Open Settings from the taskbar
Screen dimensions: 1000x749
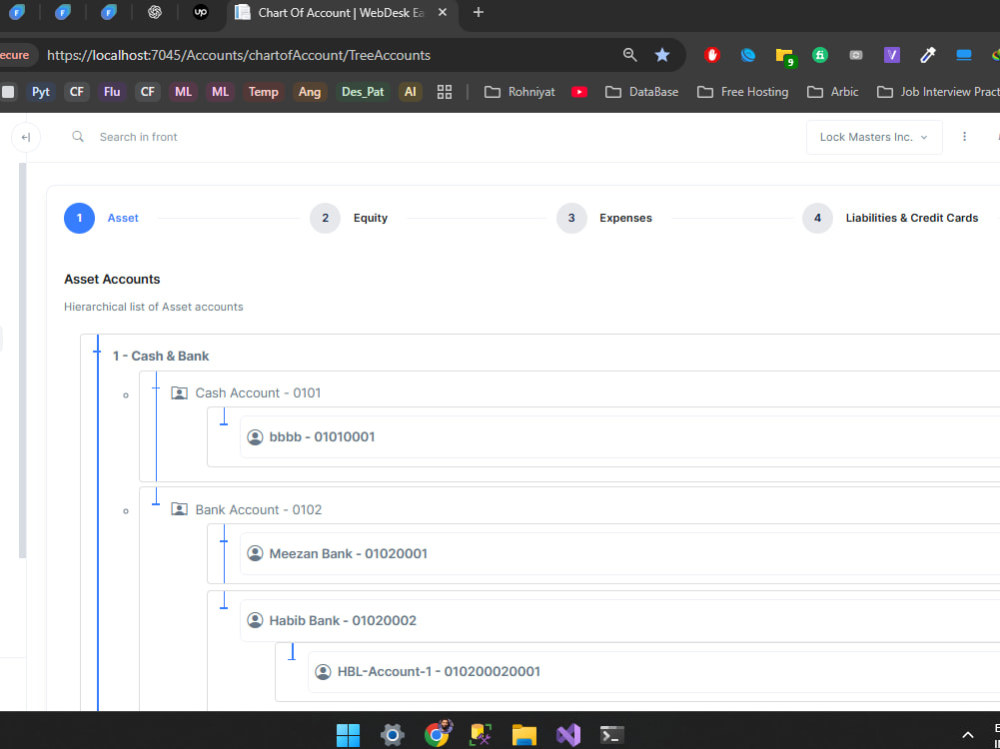392,735
